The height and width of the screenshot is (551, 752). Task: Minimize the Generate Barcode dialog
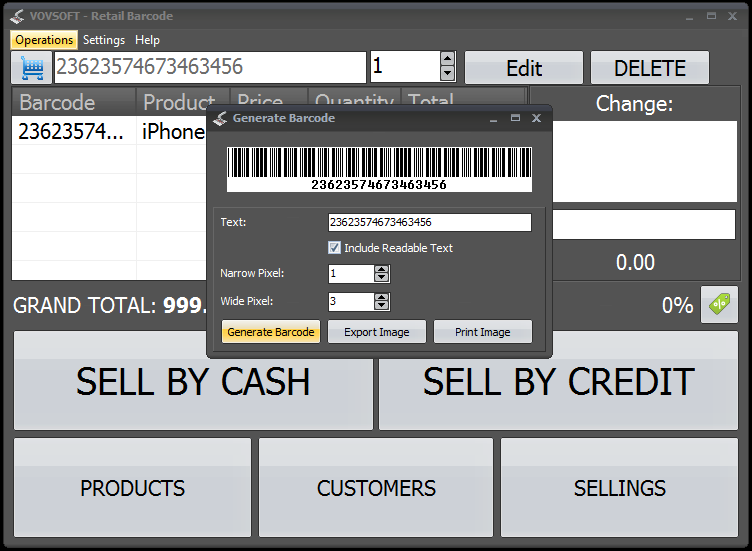click(x=493, y=119)
